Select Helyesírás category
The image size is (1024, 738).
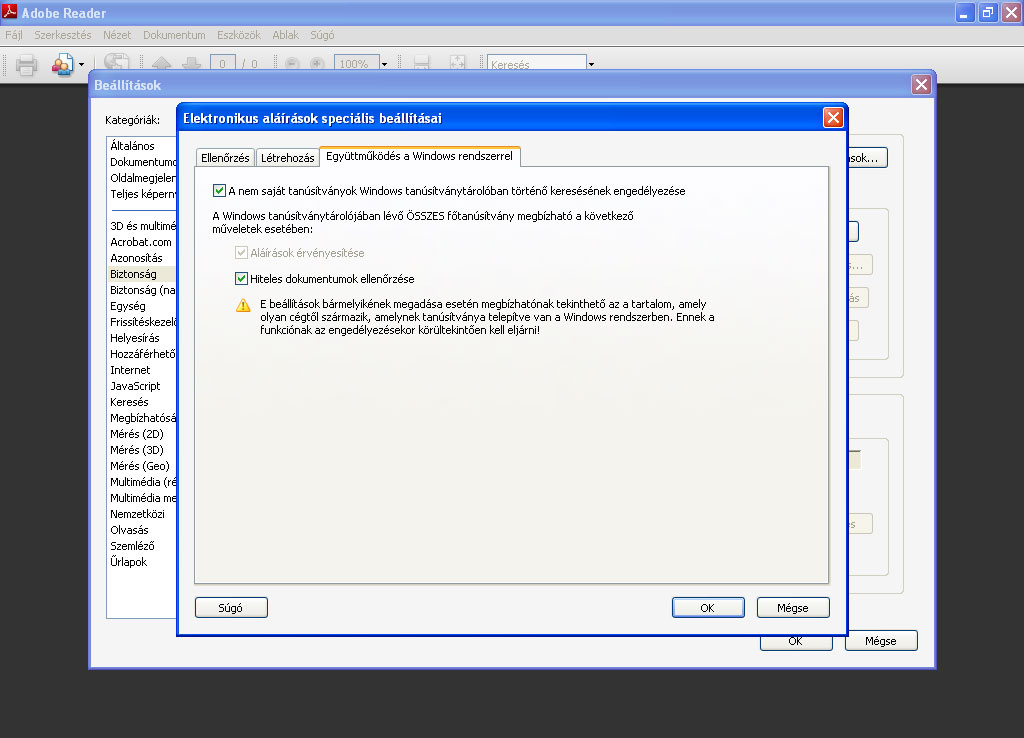coord(135,338)
